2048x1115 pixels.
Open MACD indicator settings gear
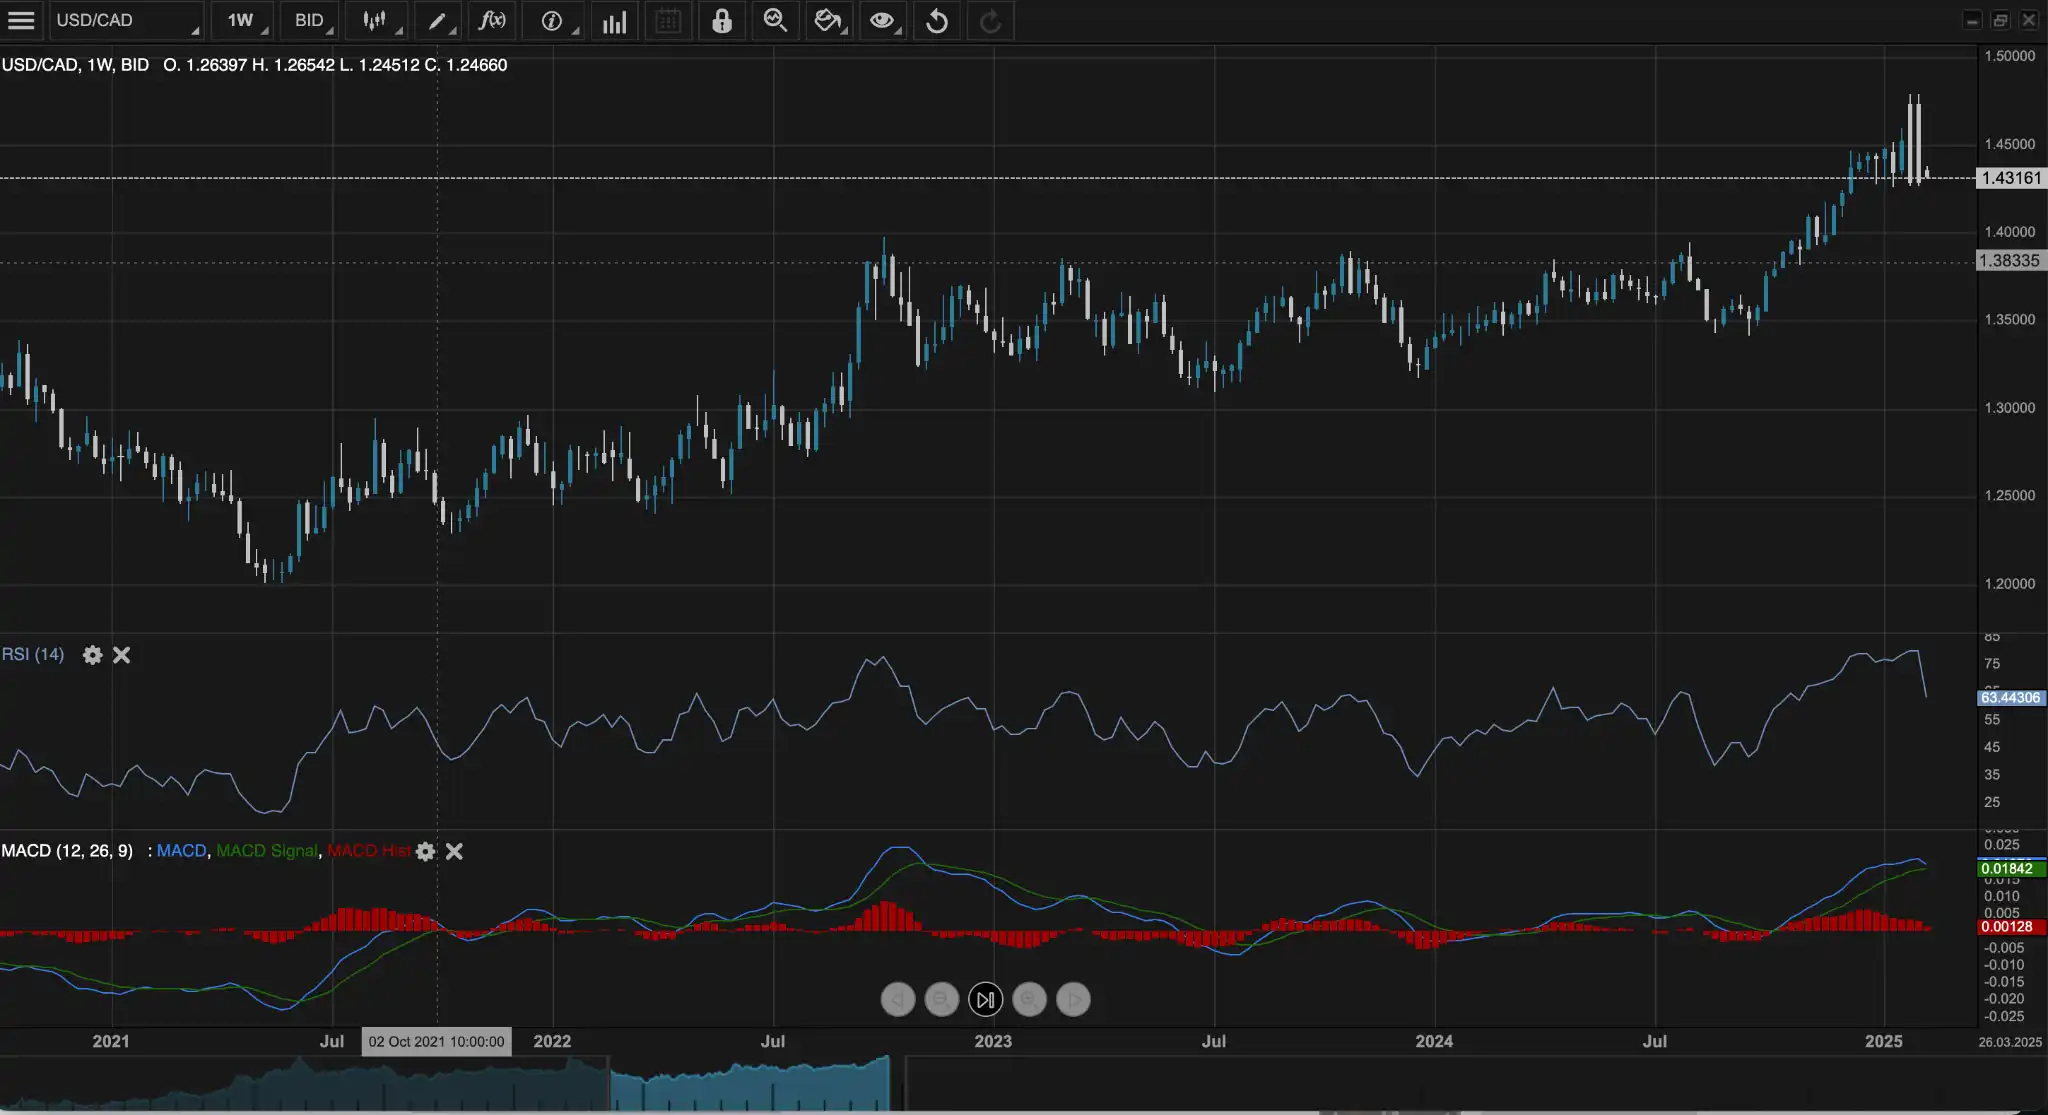point(426,851)
